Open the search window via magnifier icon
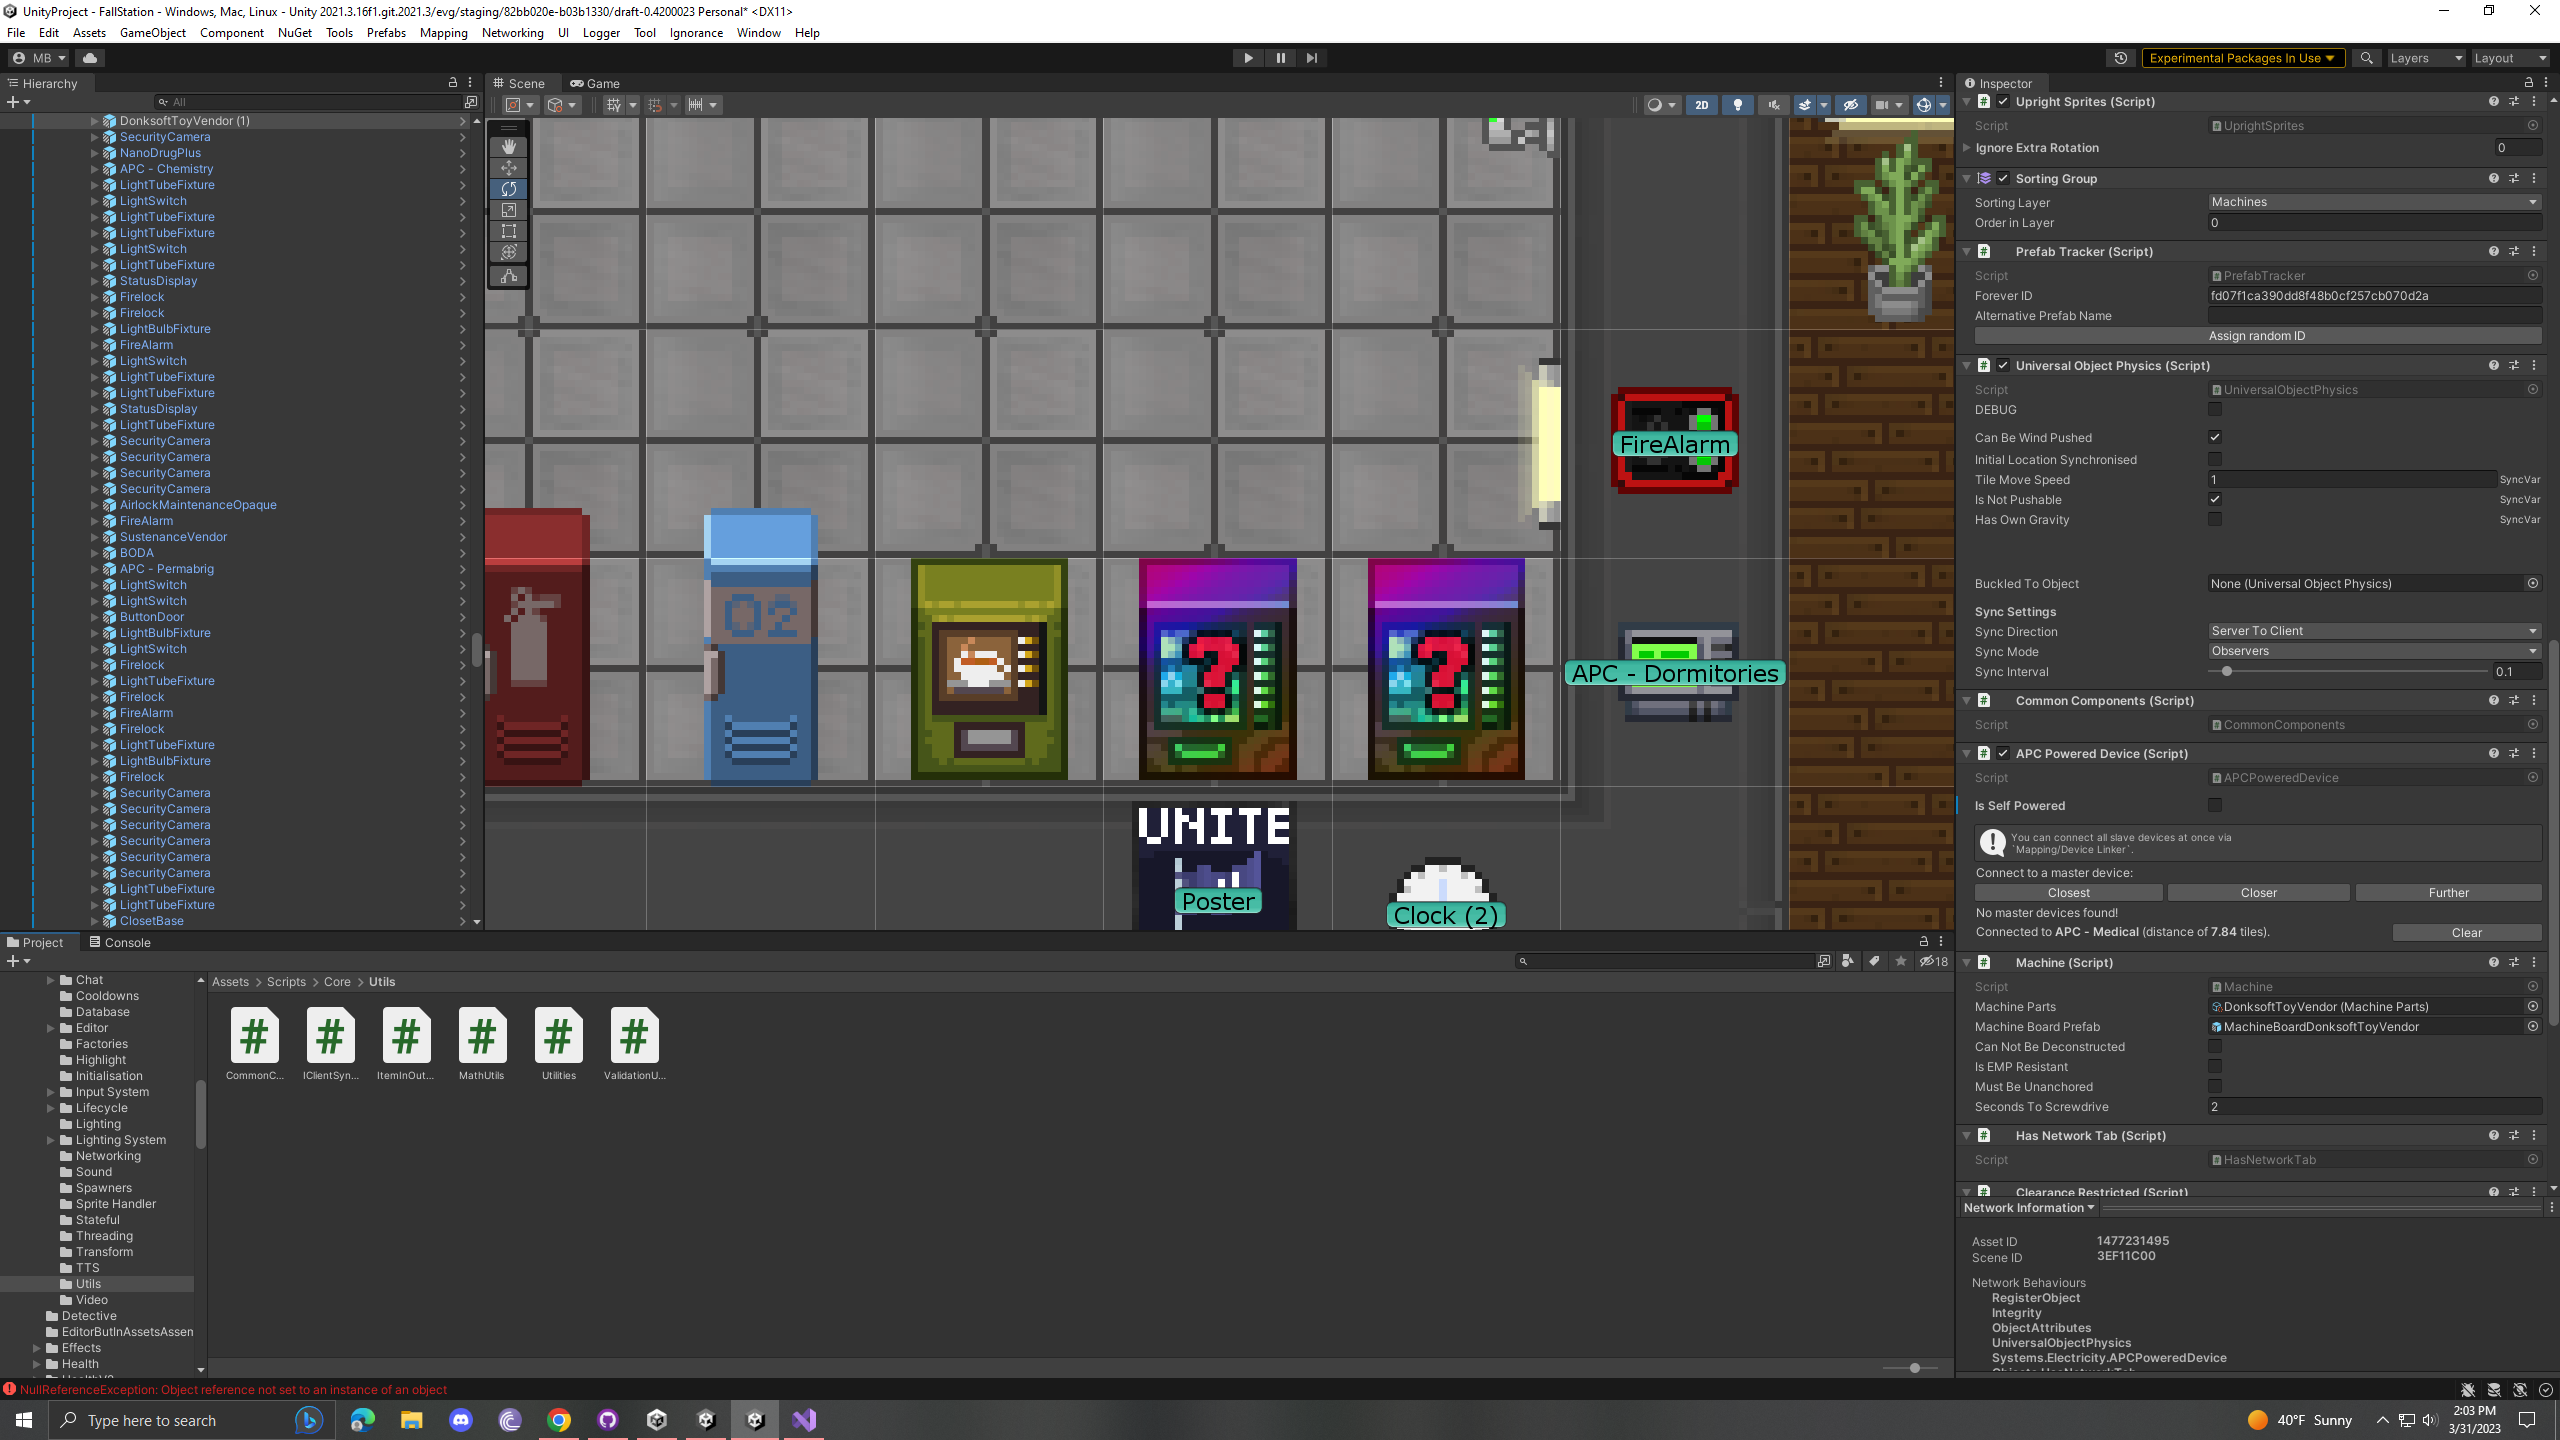Viewport: 2560px width, 1440px height. pyautogui.click(x=2366, y=58)
